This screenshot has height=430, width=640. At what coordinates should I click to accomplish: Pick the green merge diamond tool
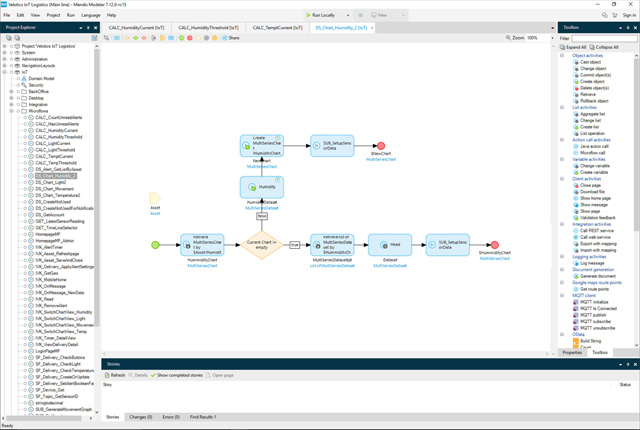tap(135, 38)
